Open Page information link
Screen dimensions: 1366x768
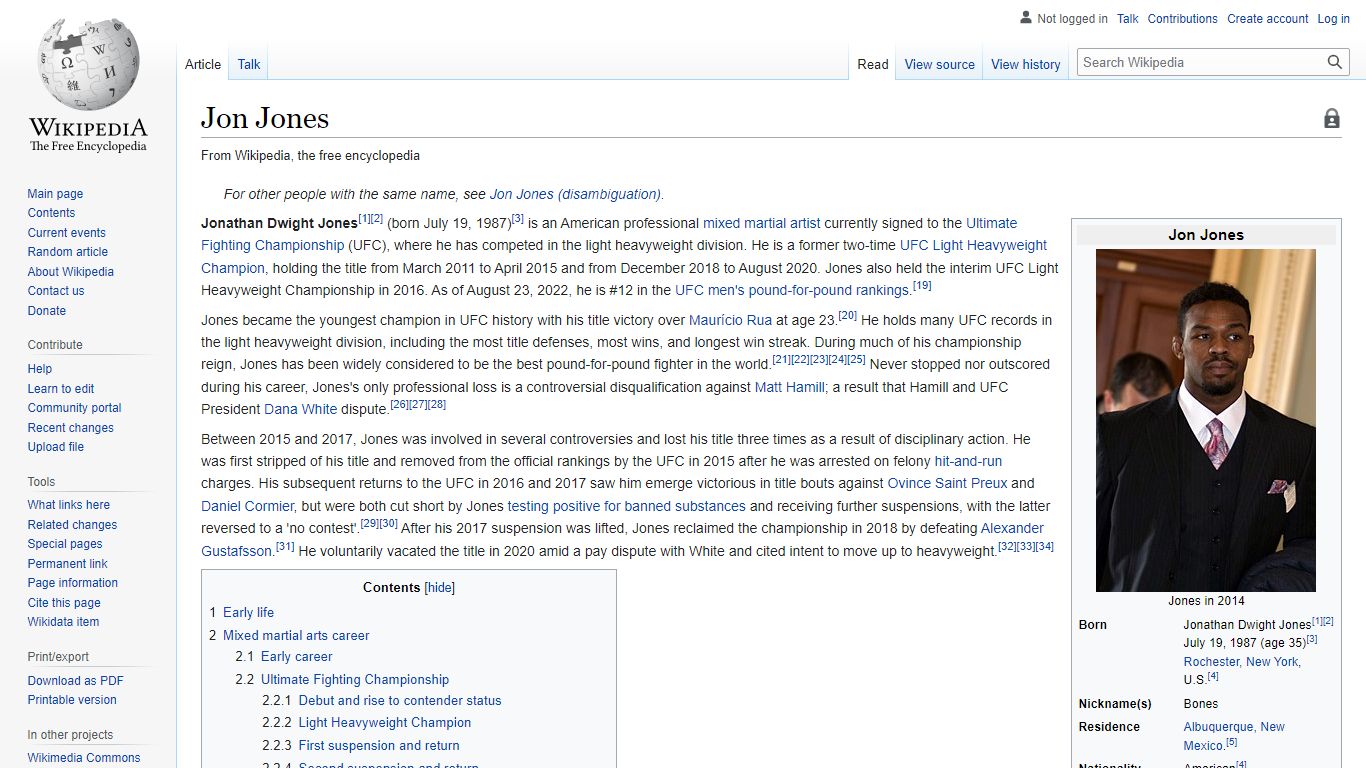pos(73,583)
